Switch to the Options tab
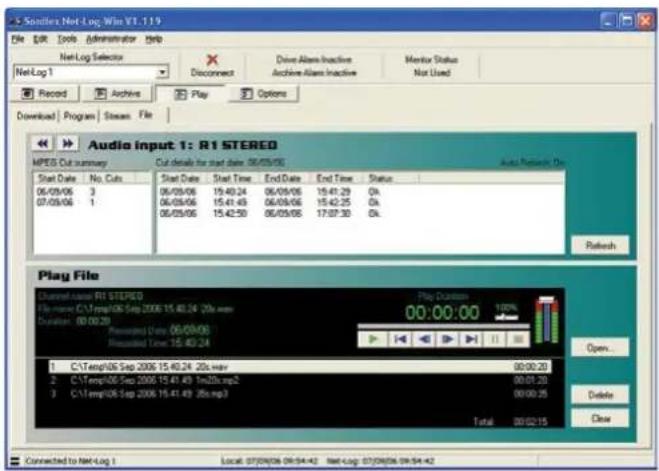The height and width of the screenshot is (471, 659). pyautogui.click(x=264, y=93)
